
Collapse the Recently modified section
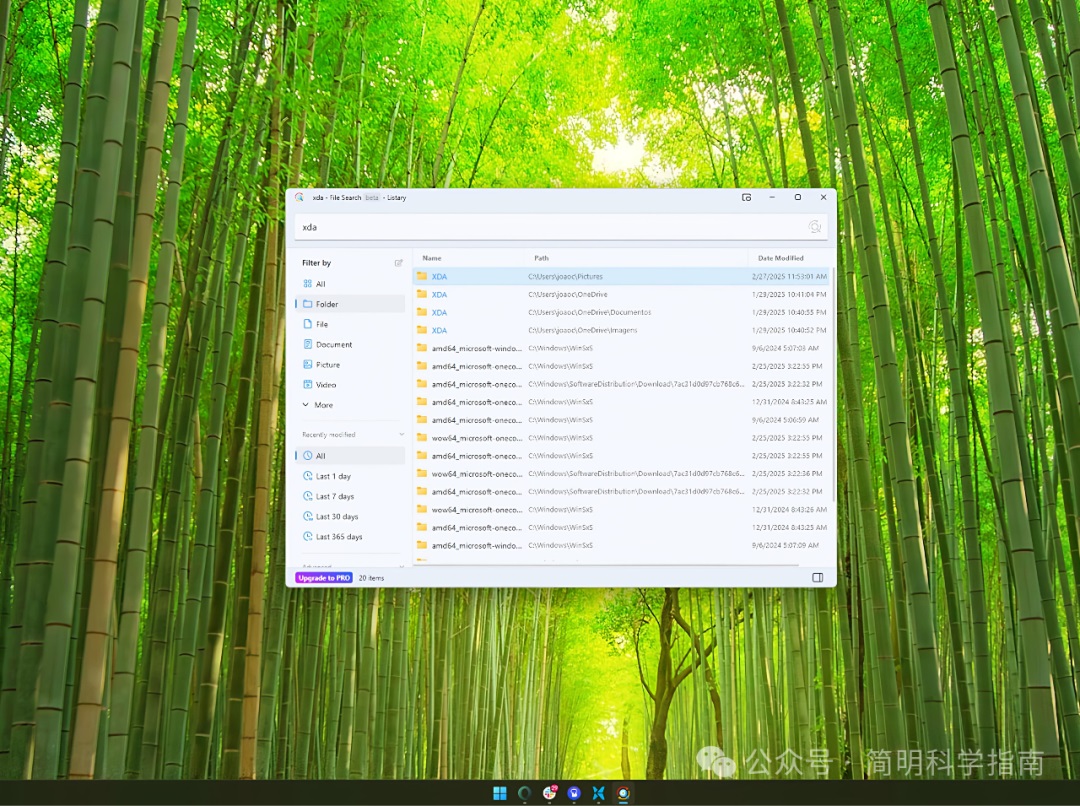pyautogui.click(x=401, y=435)
